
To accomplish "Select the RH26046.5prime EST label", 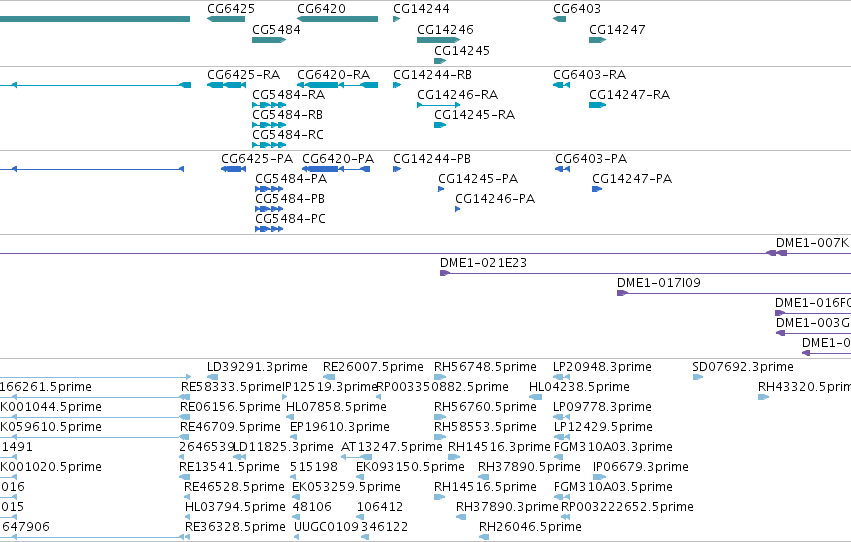I will (x=530, y=528).
